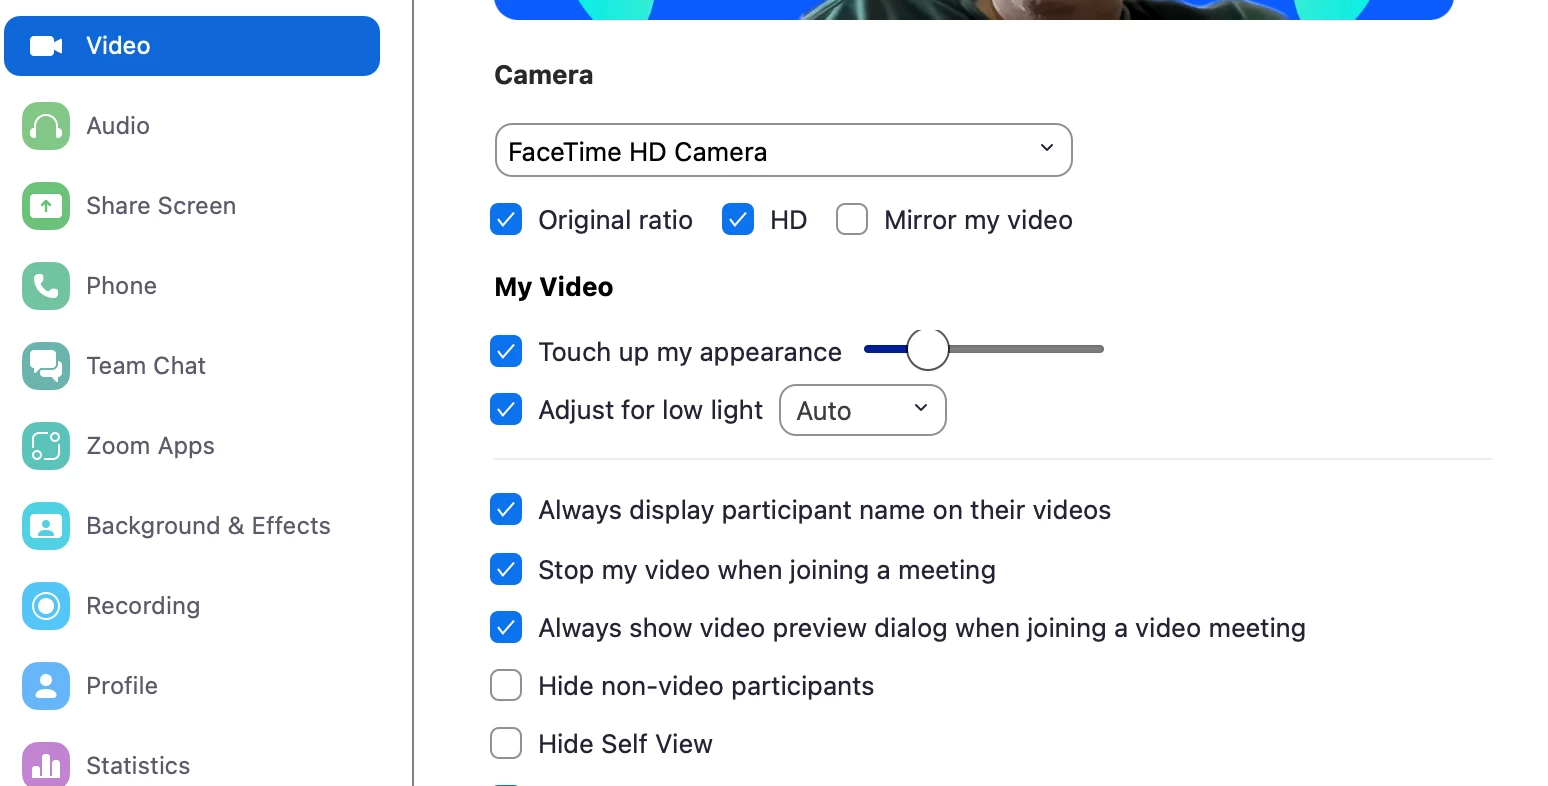Screen dimensions: 1548x786
Task: Click the Phone handset icon
Action: coord(46,286)
